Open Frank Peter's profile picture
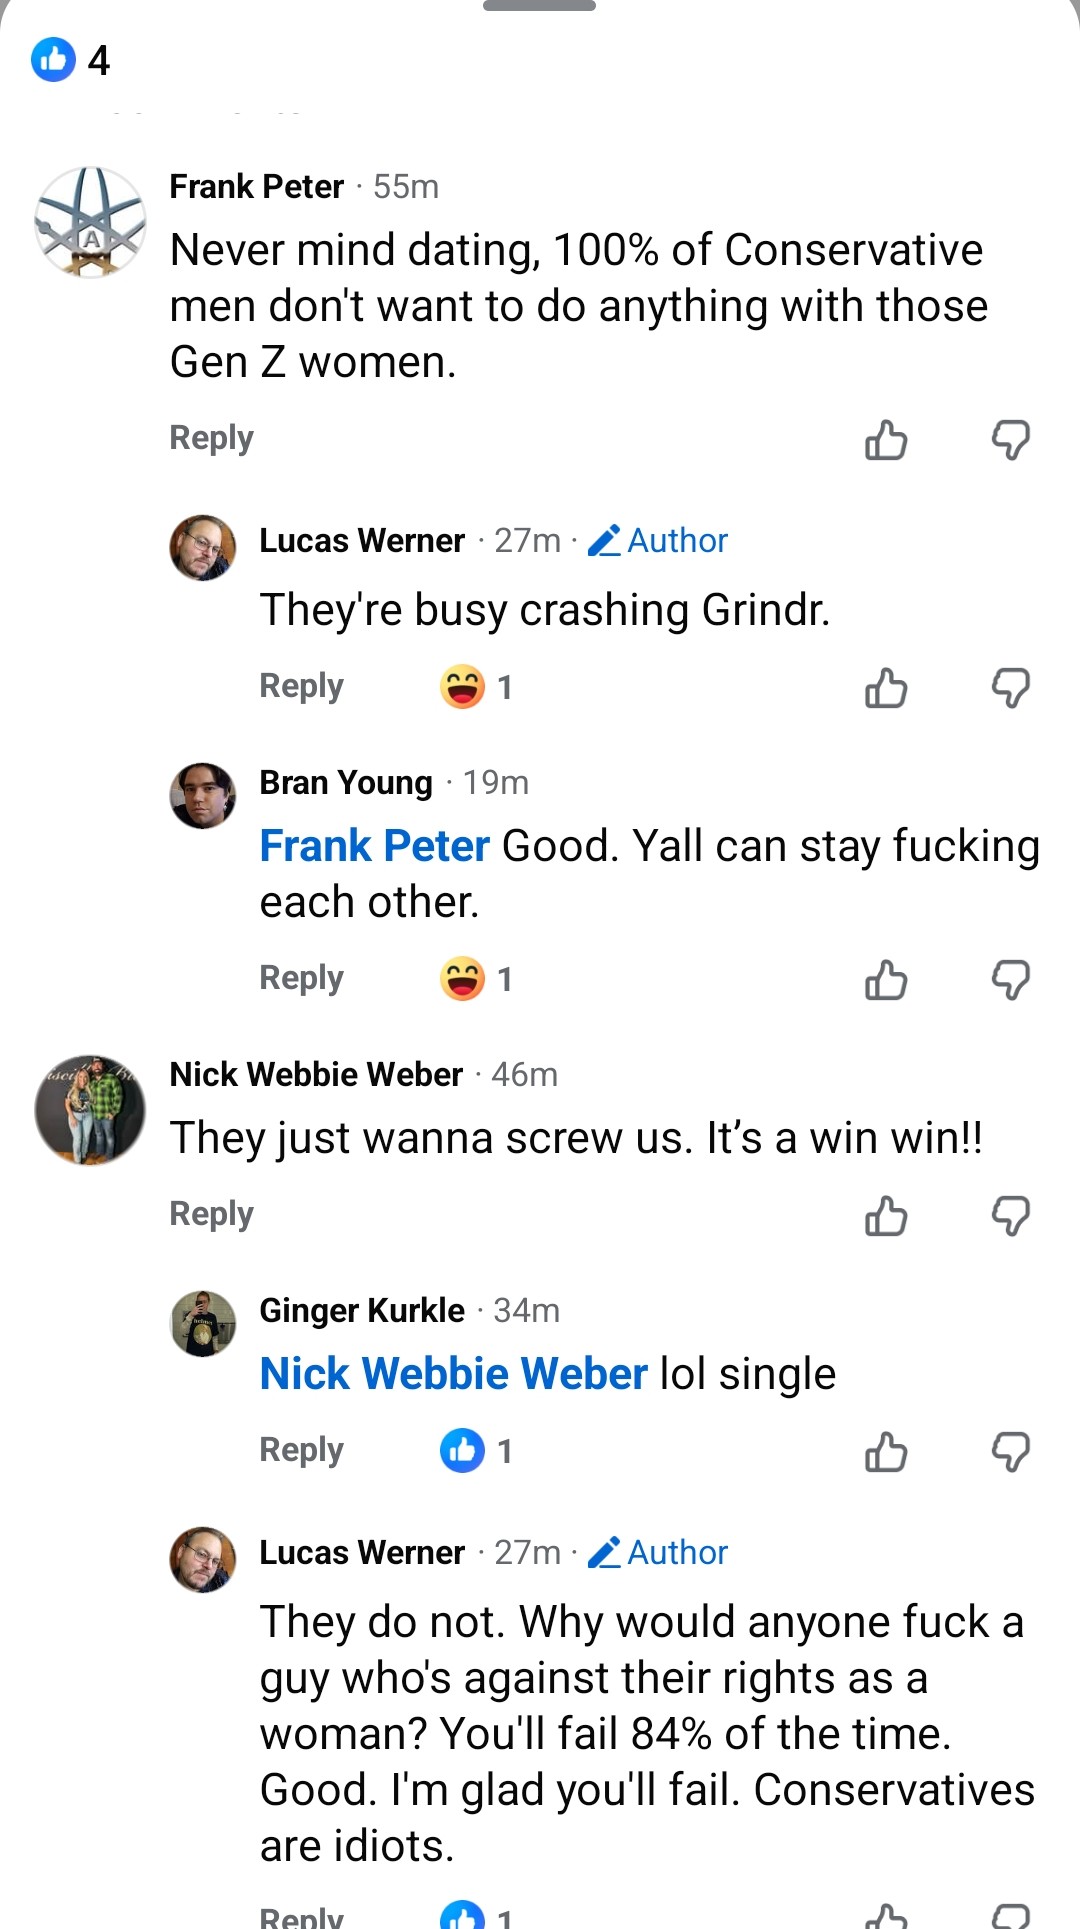This screenshot has width=1080, height=1929. [90, 222]
